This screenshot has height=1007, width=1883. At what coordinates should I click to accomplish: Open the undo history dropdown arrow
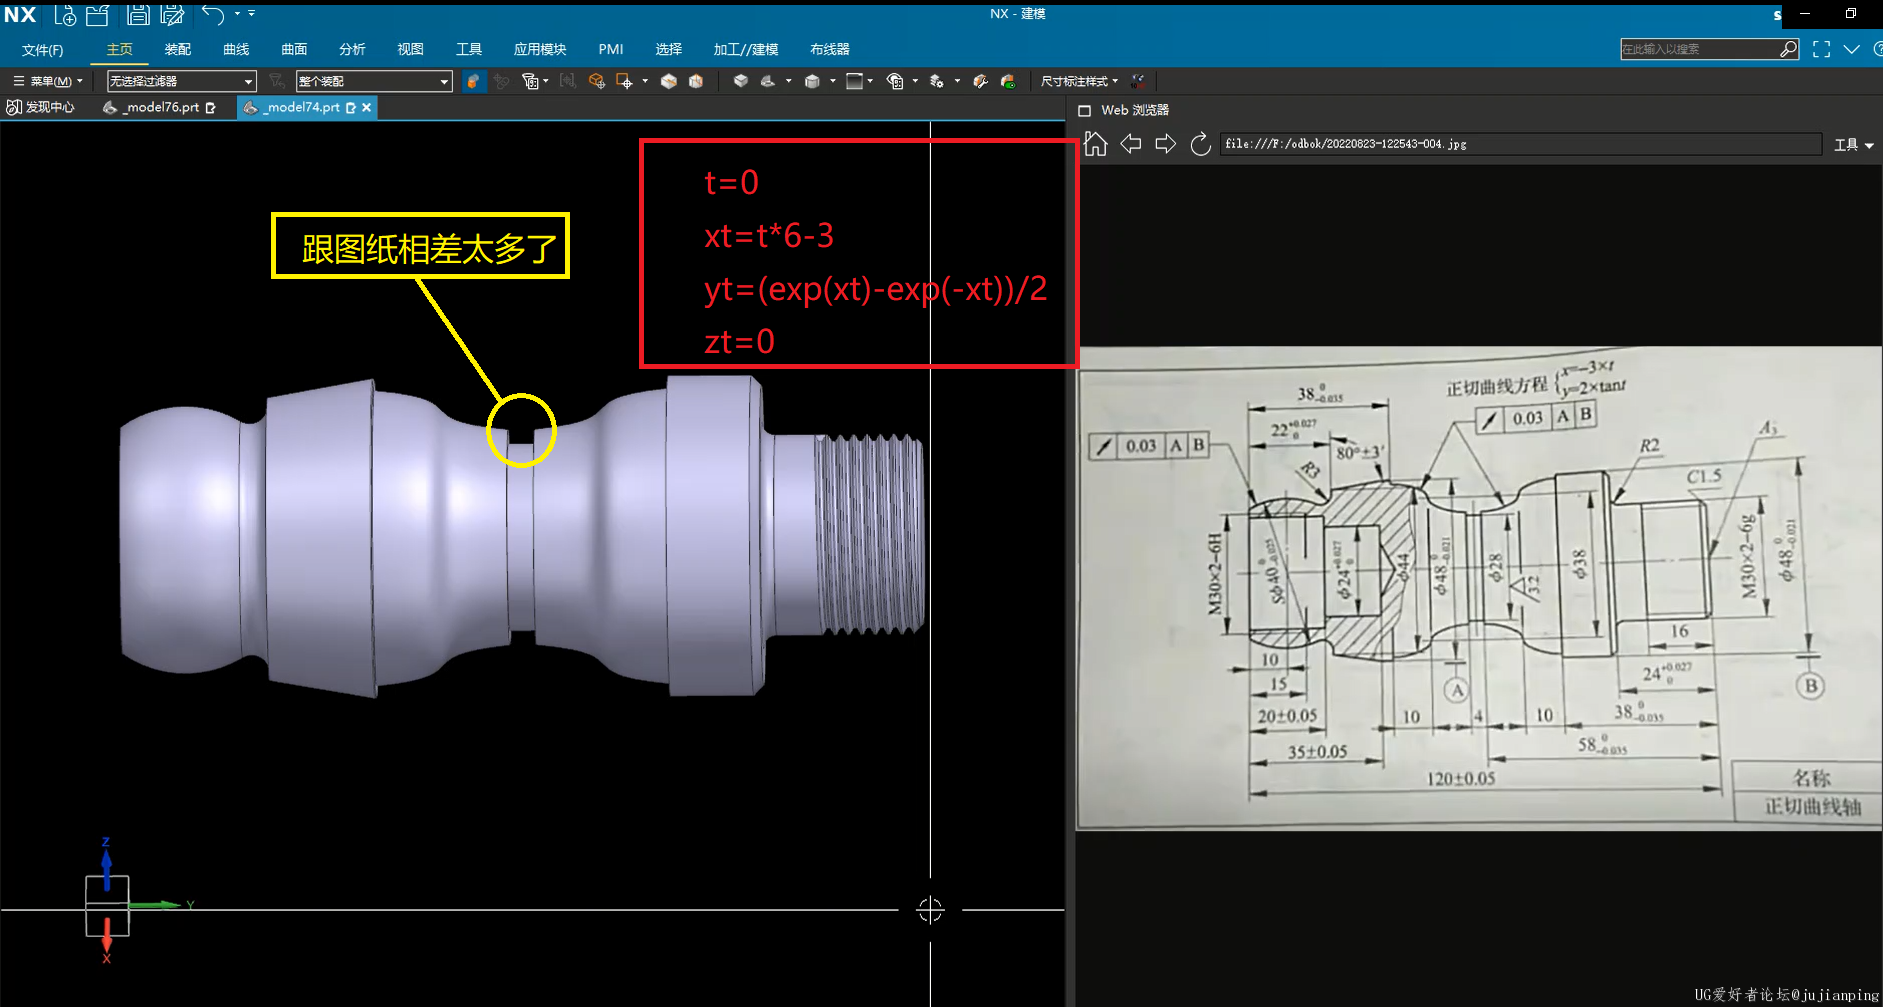coord(238,14)
